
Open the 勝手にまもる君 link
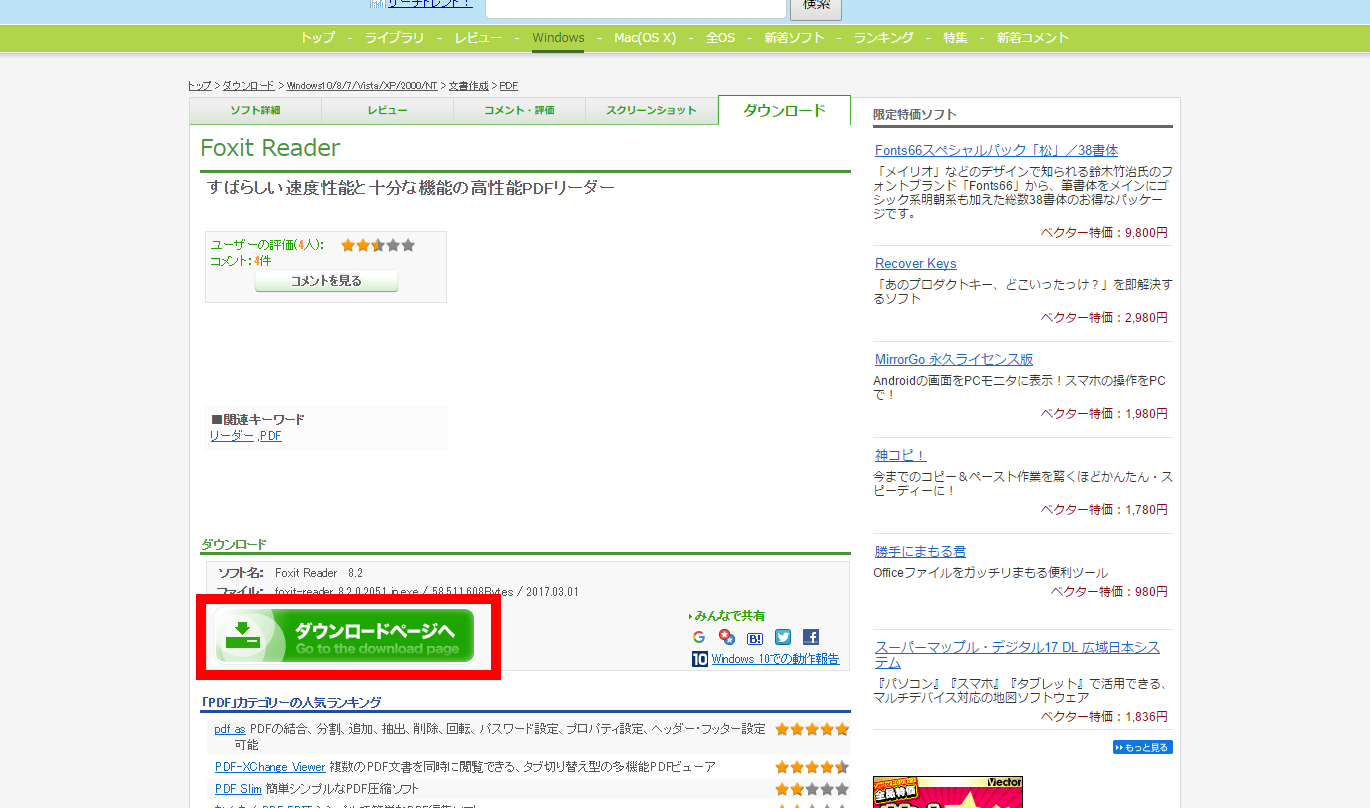(x=920, y=552)
